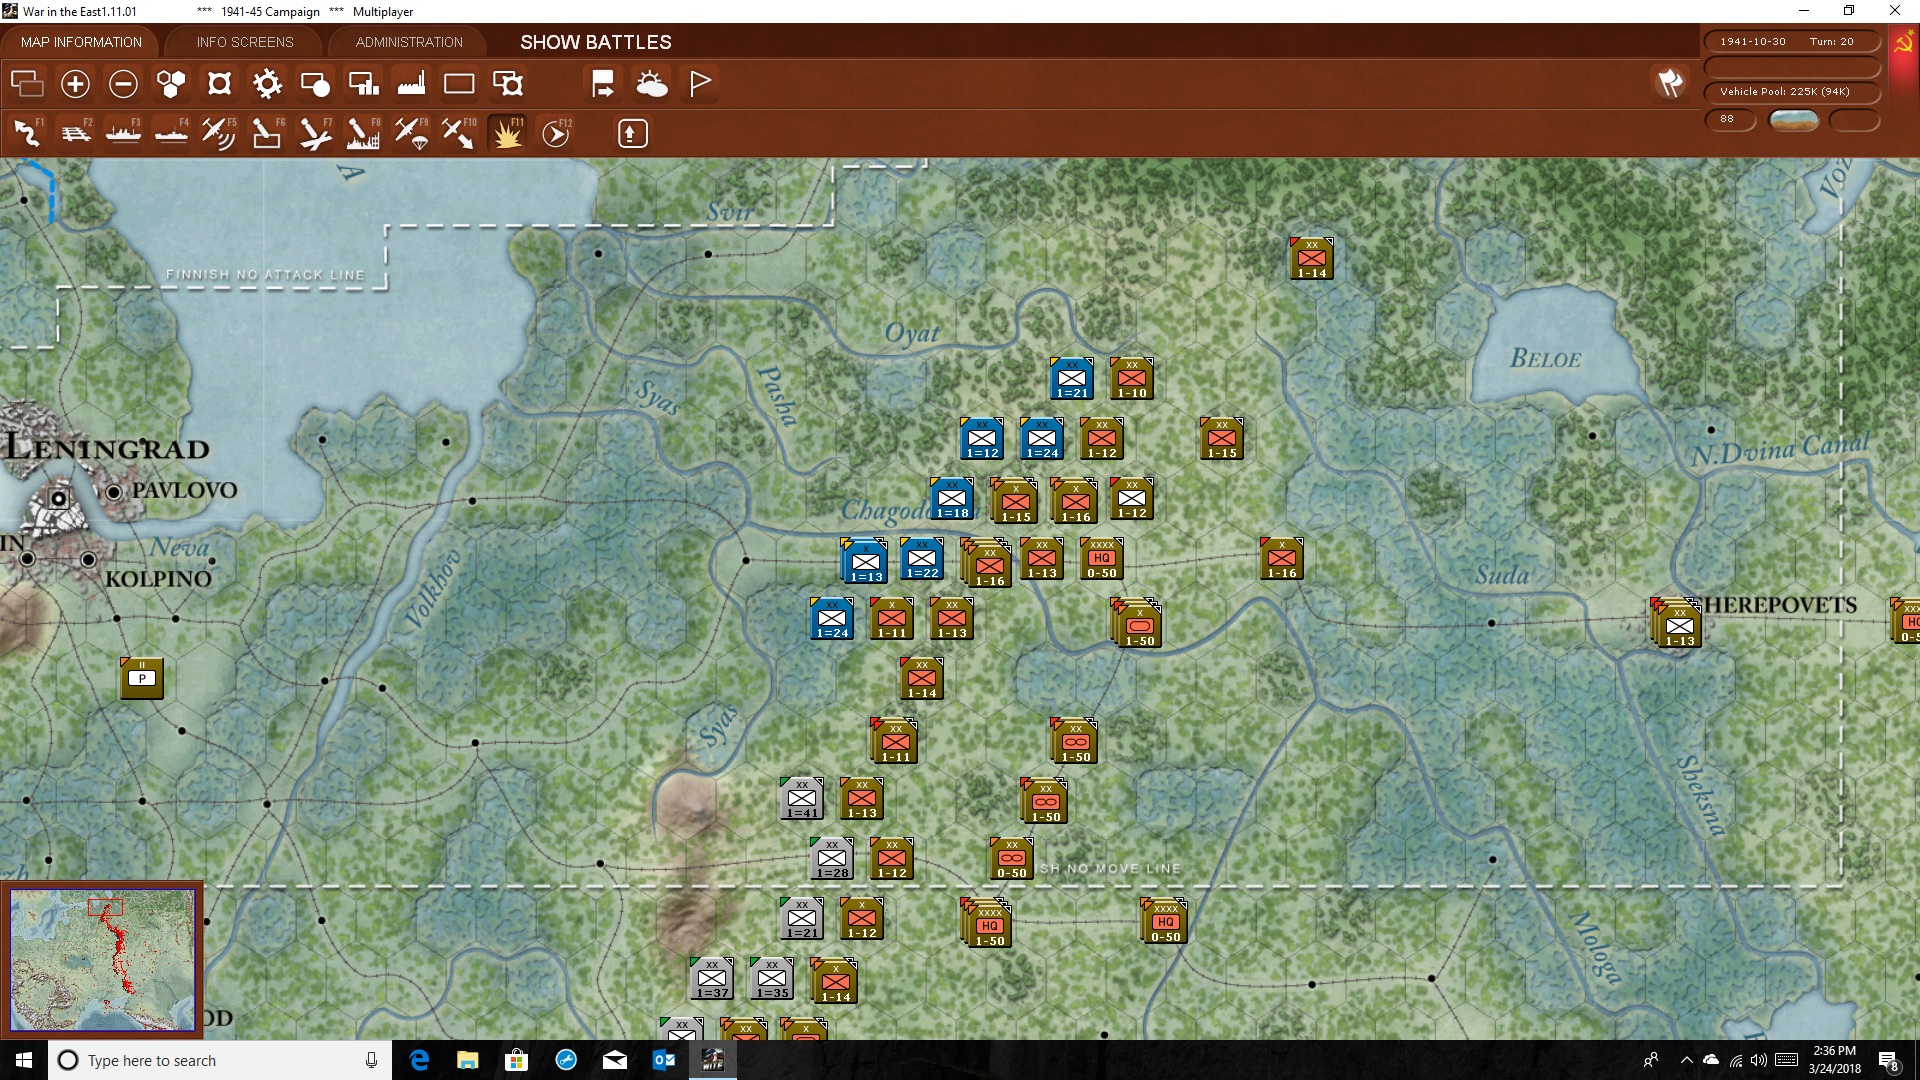Select the gray German unit labeled 1=41
Viewport: 1920px width, 1080px height.
pyautogui.click(x=802, y=799)
